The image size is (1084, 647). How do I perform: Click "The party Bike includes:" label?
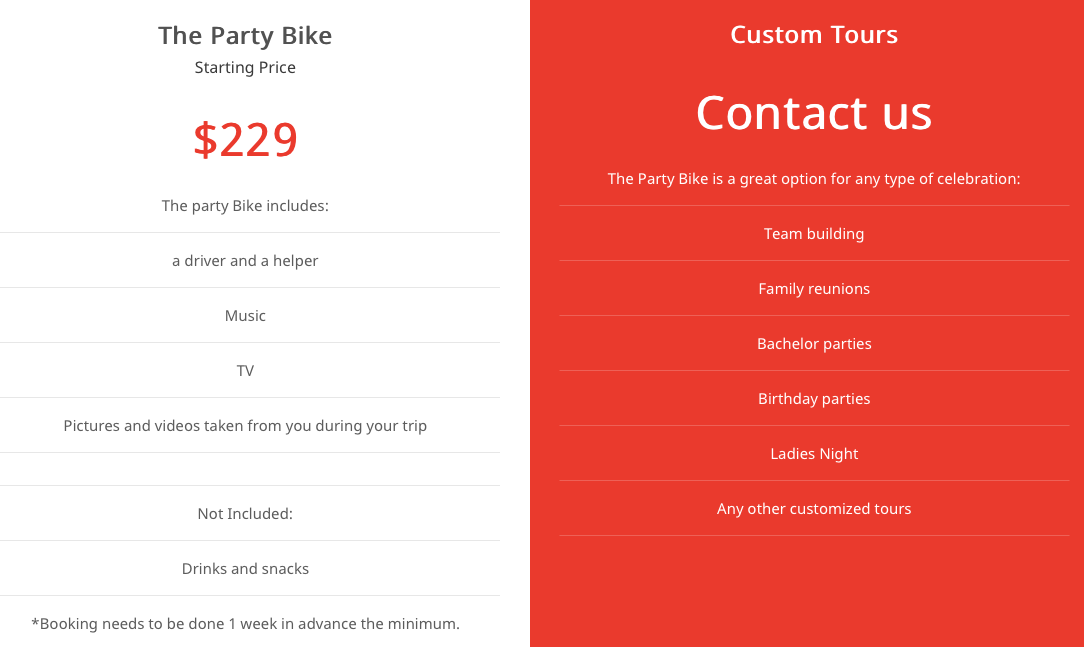(245, 206)
